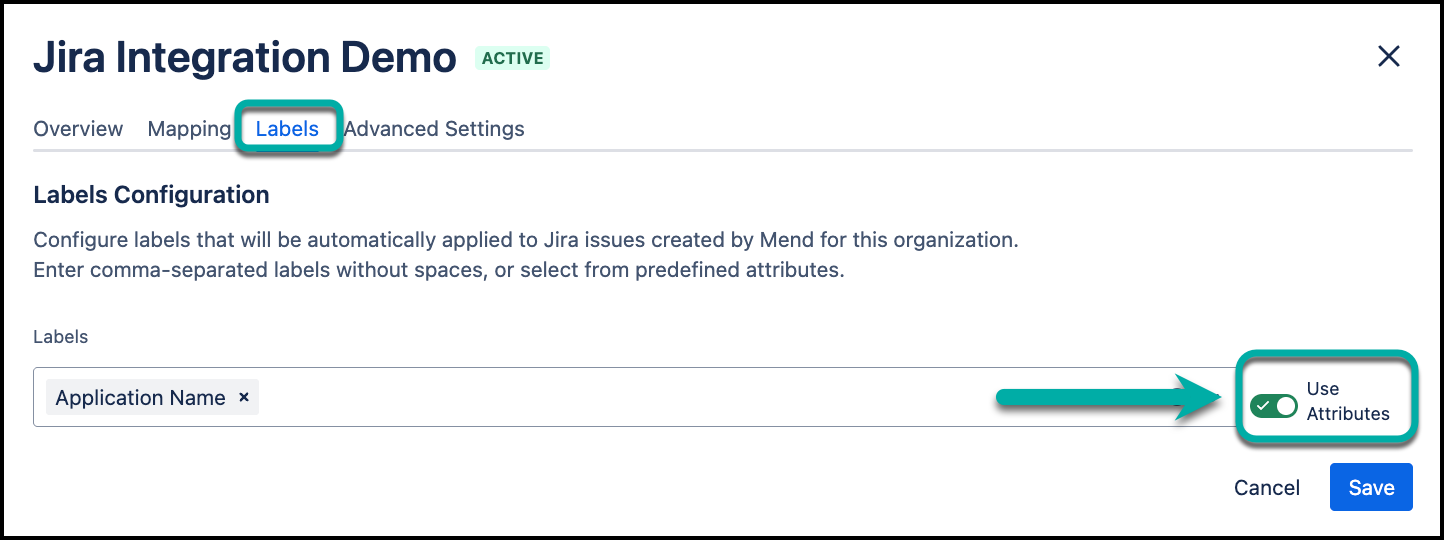Open the Mapping tab

tap(189, 129)
